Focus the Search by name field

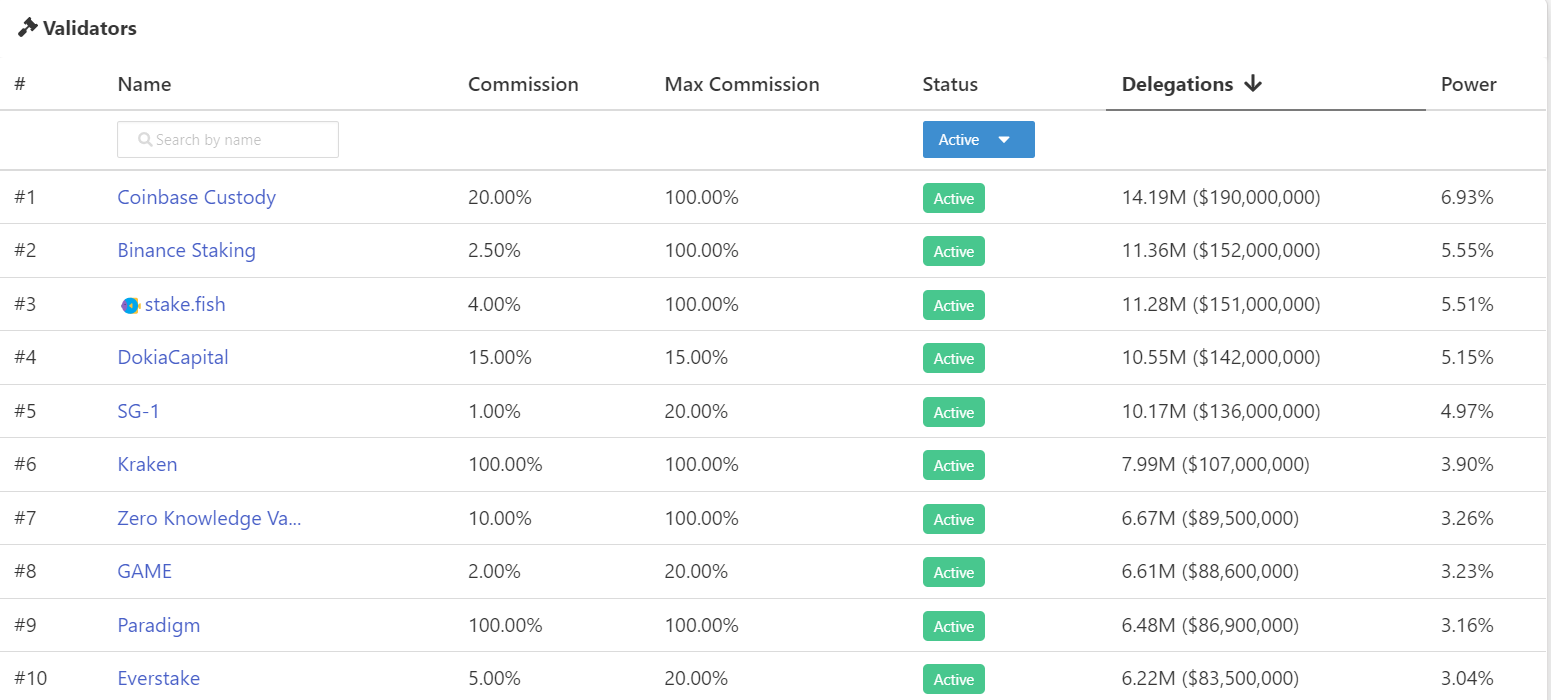tap(228, 140)
